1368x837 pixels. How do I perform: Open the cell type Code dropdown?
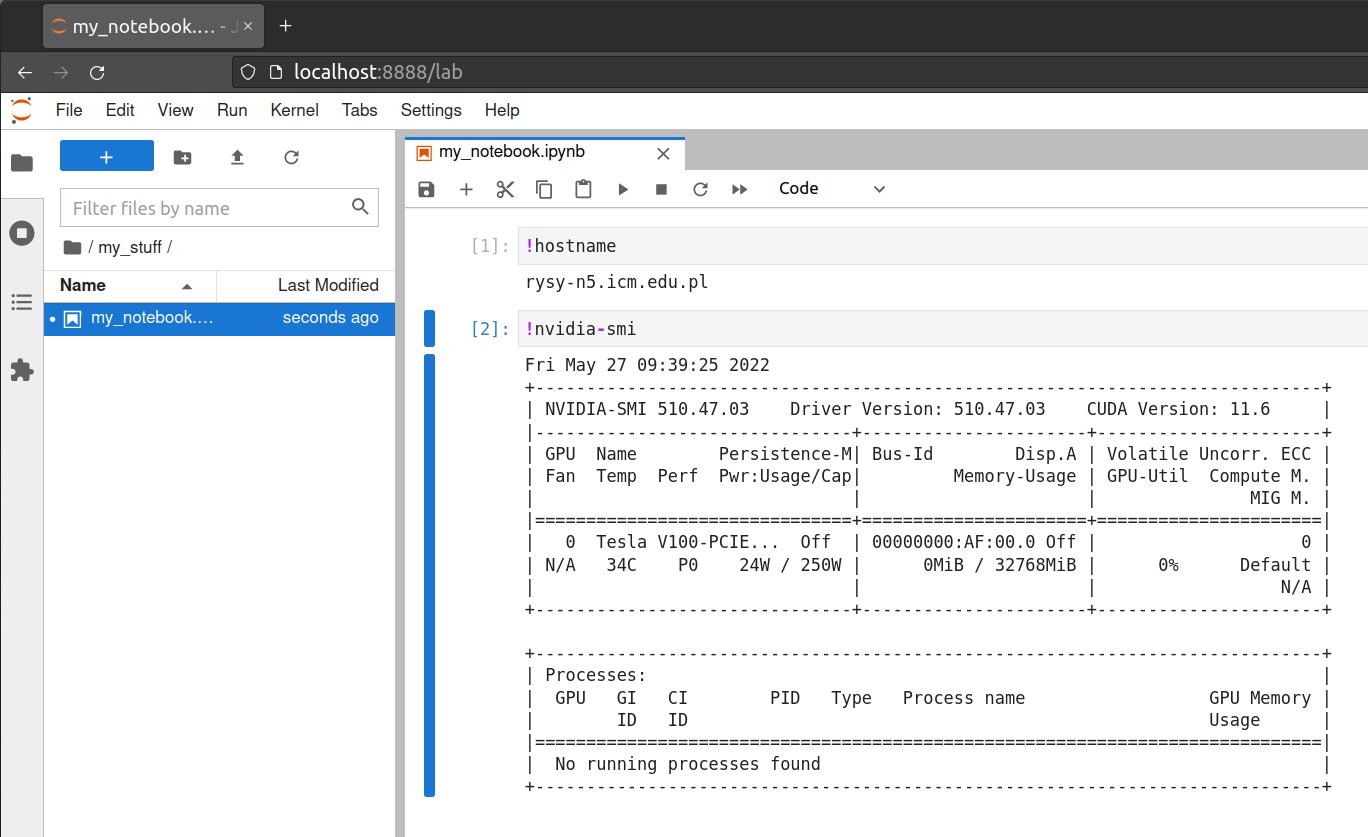(x=832, y=189)
